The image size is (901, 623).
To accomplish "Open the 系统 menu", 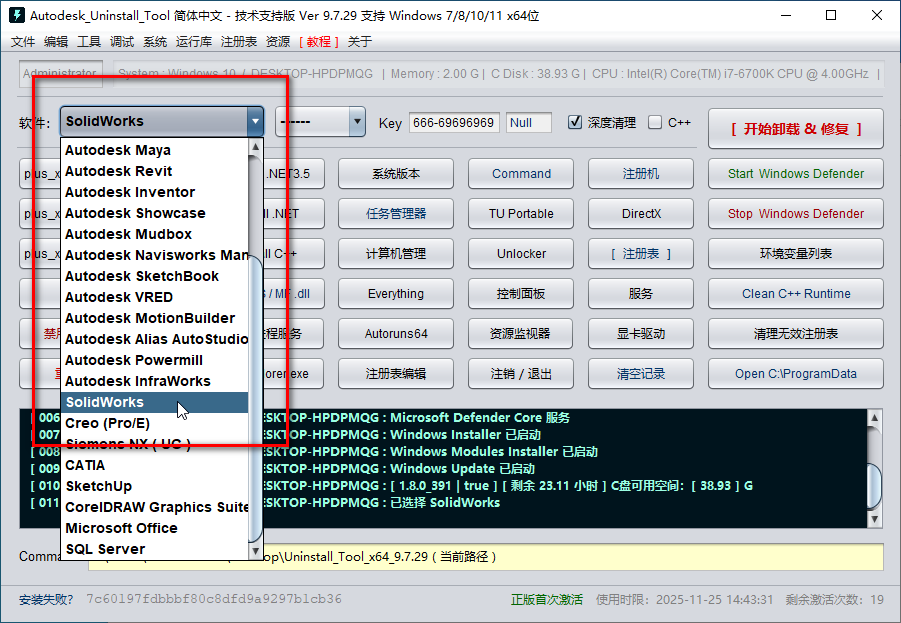I will click(155, 41).
